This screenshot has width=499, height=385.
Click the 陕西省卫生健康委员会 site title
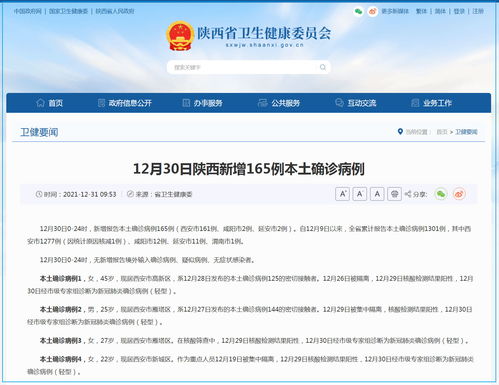tap(264, 33)
